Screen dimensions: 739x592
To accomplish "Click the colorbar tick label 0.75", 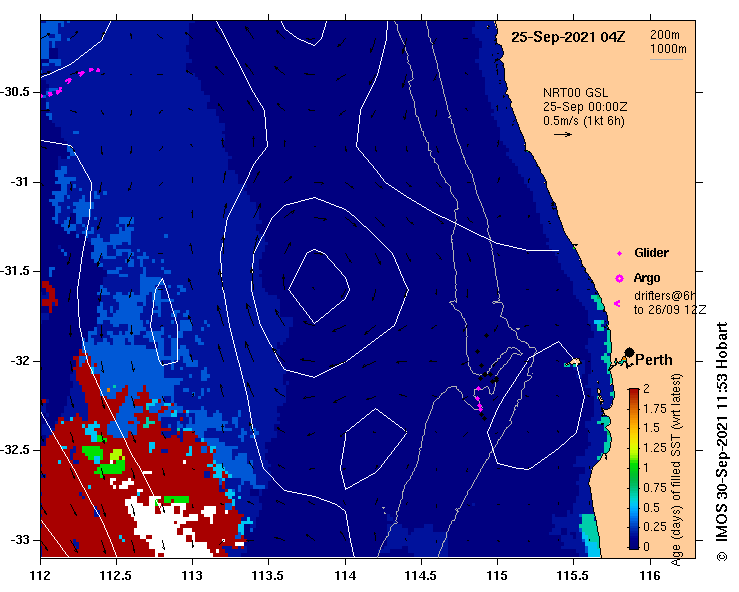I will click(x=655, y=488).
